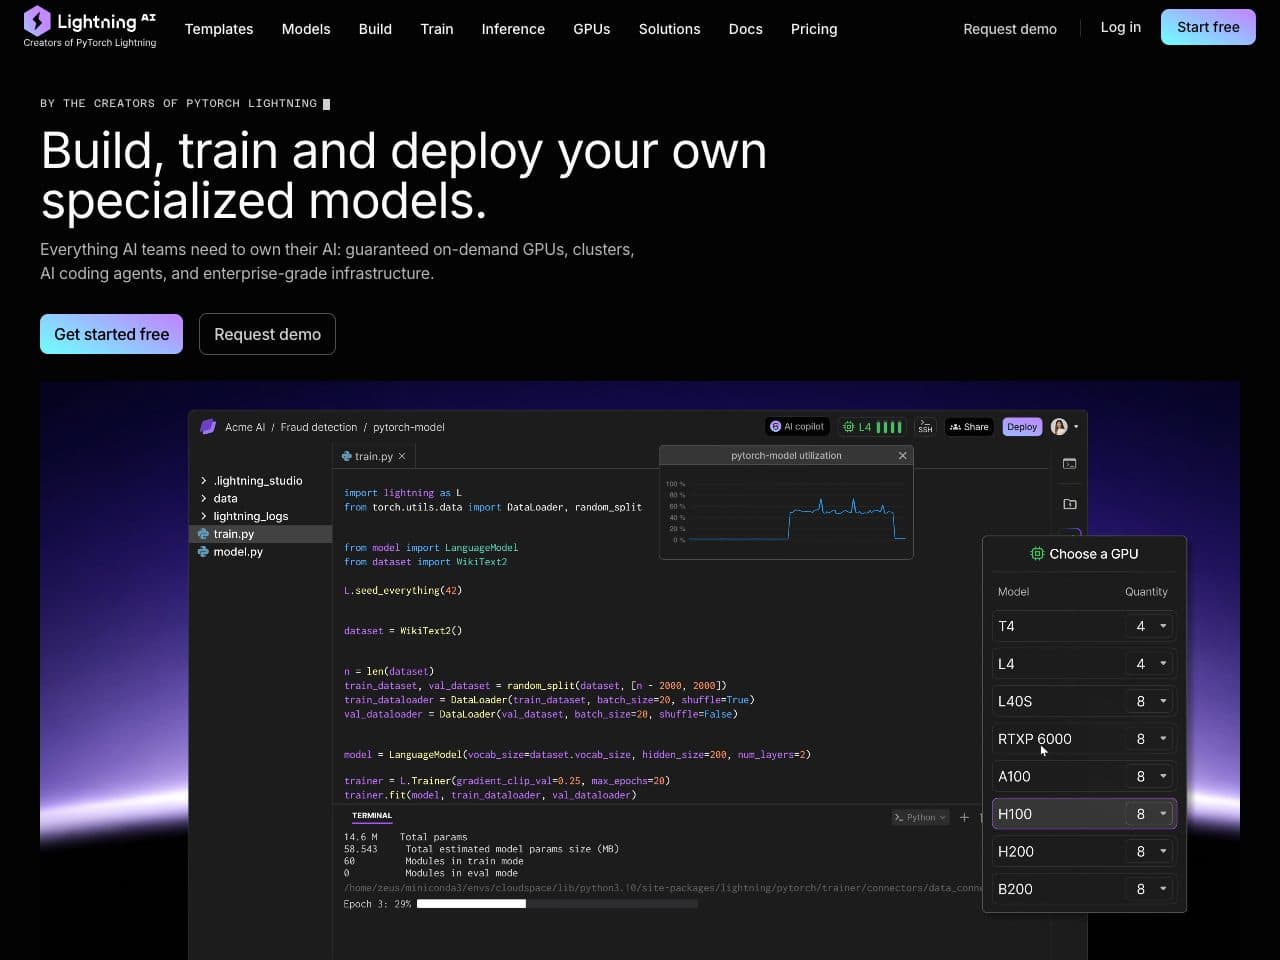Open the T4 quantity dropdown
This screenshot has height=960, width=1280.
point(1149,626)
